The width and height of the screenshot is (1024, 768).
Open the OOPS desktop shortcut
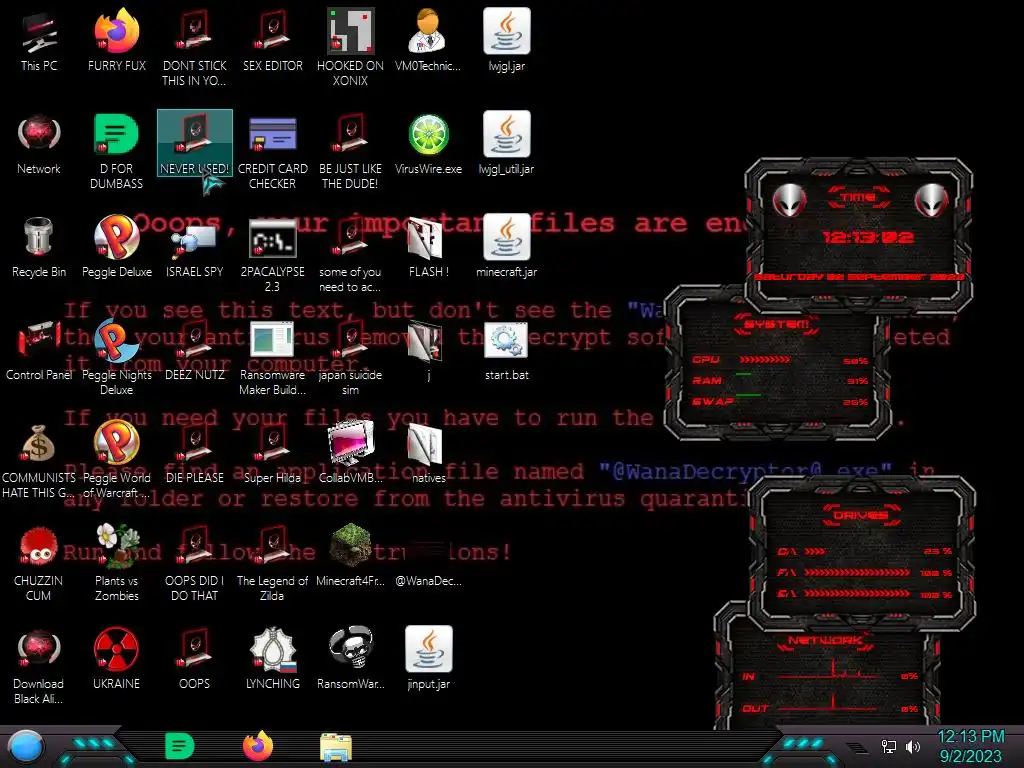[x=195, y=660]
